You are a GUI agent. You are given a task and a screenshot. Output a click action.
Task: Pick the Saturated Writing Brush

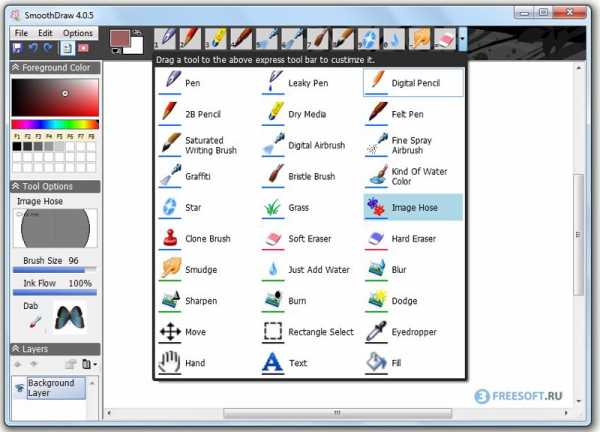tap(207, 145)
